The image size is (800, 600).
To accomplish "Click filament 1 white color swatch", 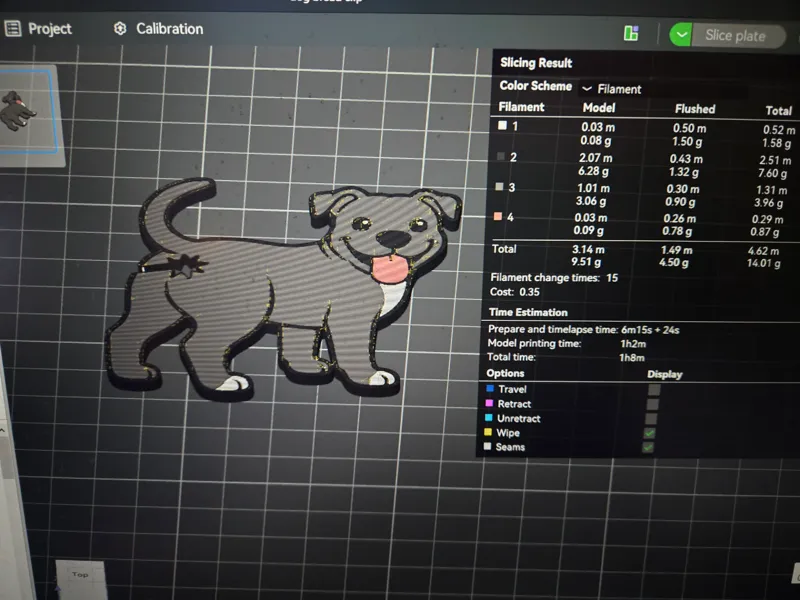I will pyautogui.click(x=503, y=125).
